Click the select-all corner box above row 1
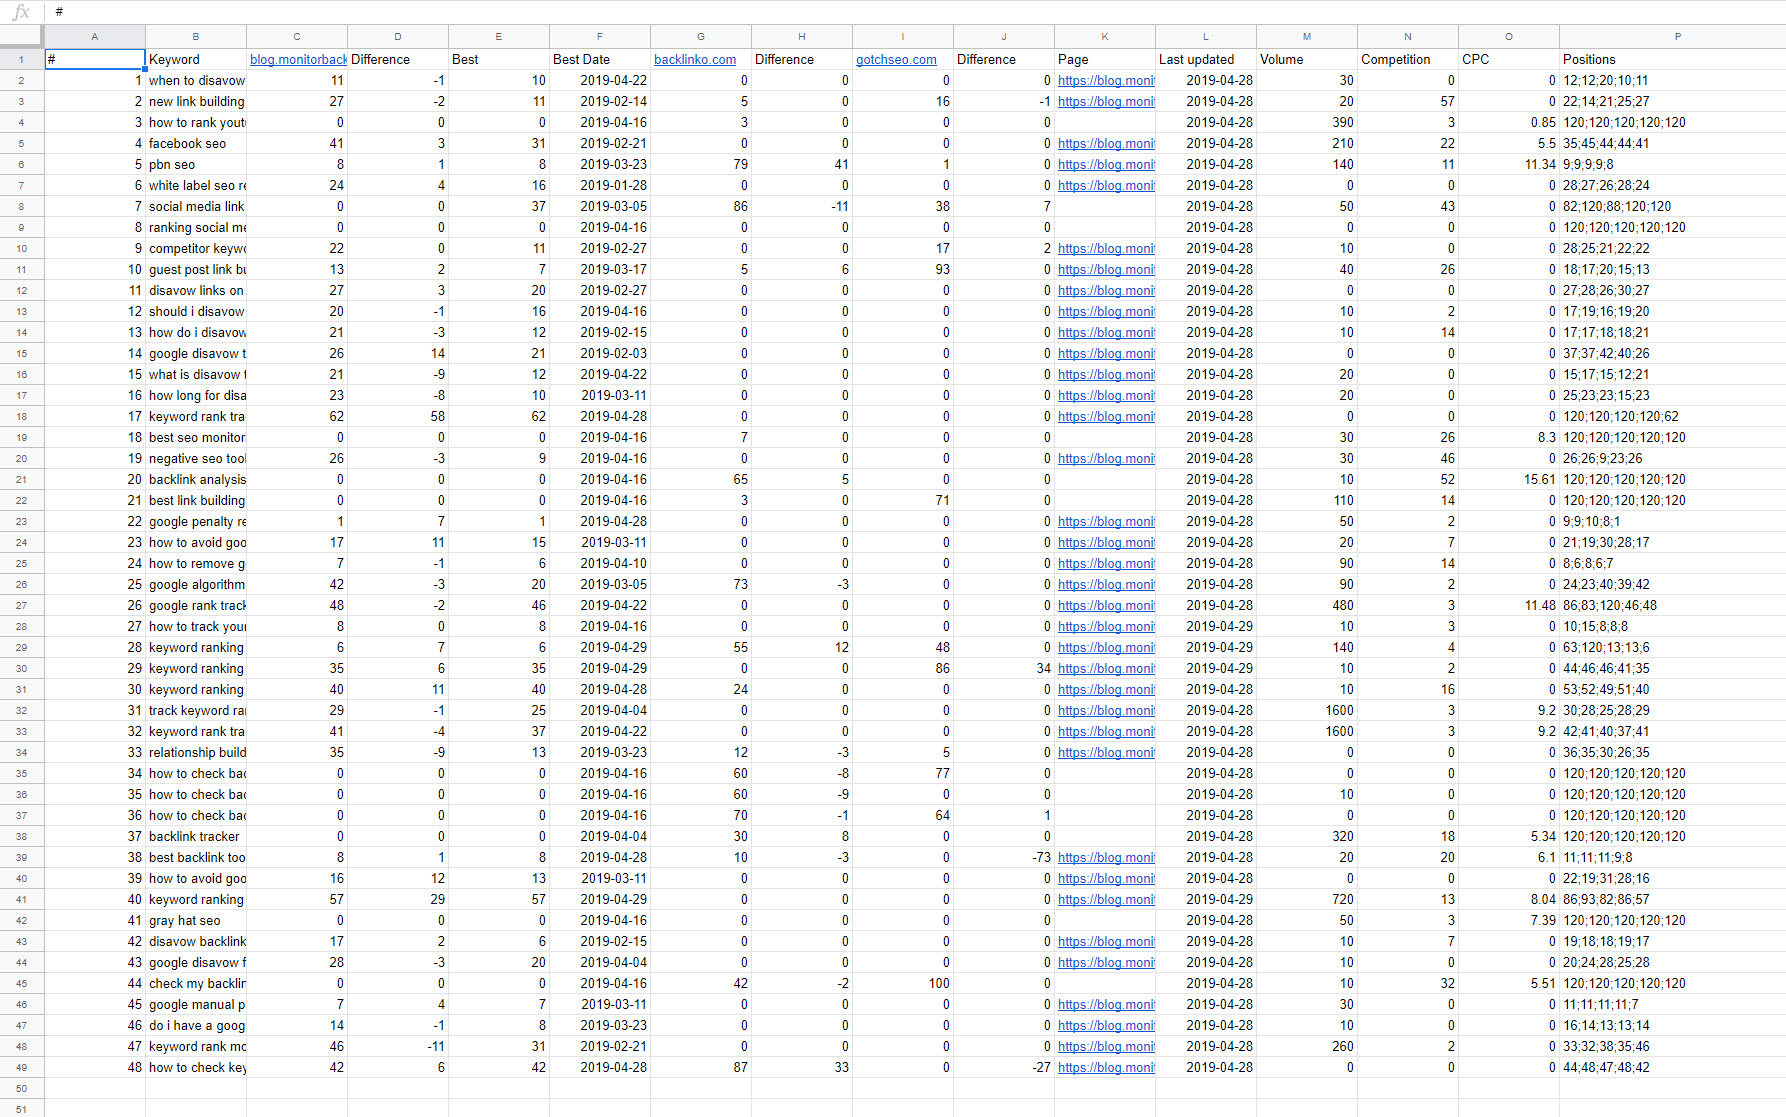Viewport: 1786px width, 1117px height. point(21,37)
